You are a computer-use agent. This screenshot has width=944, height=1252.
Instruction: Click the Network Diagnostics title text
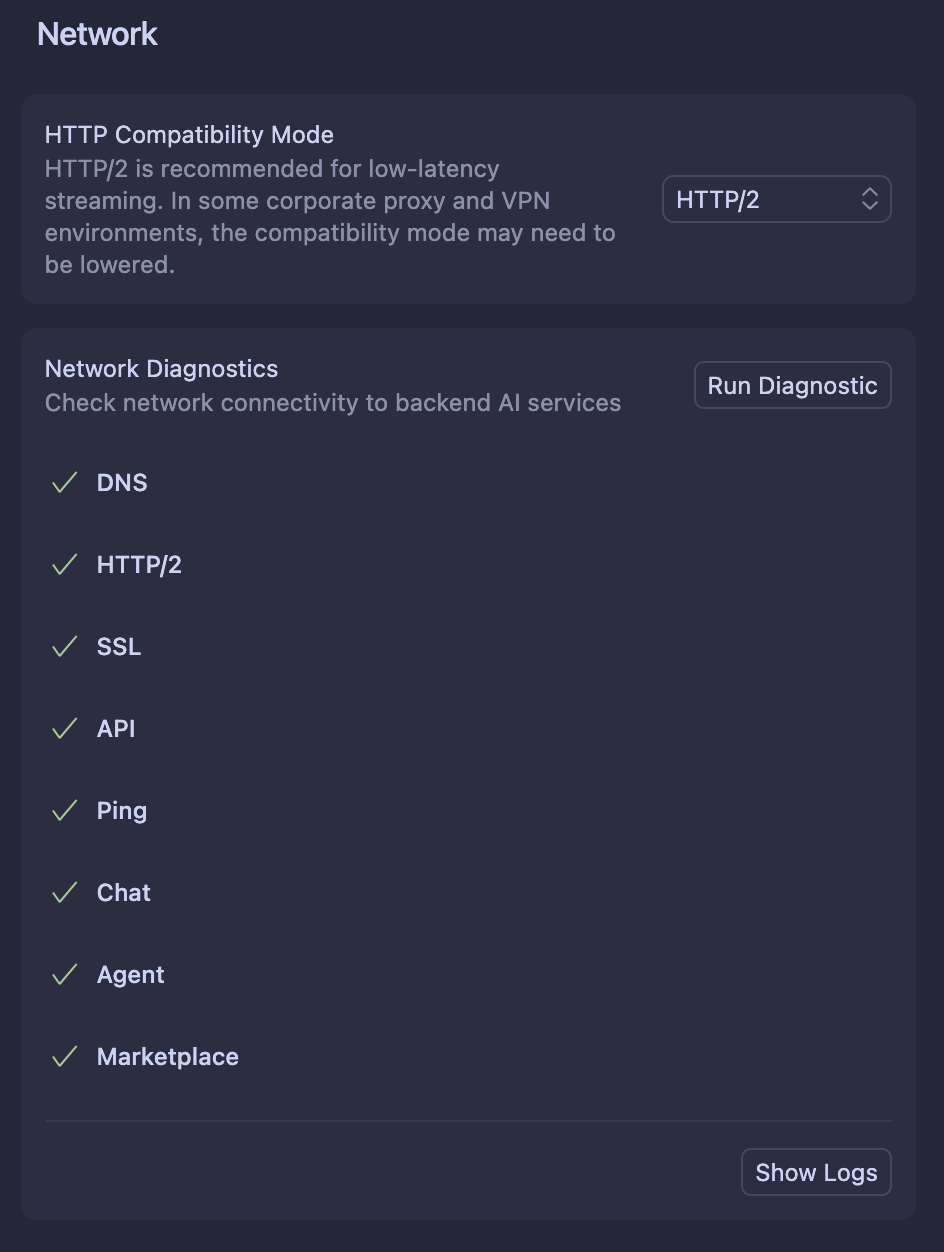tap(162, 369)
